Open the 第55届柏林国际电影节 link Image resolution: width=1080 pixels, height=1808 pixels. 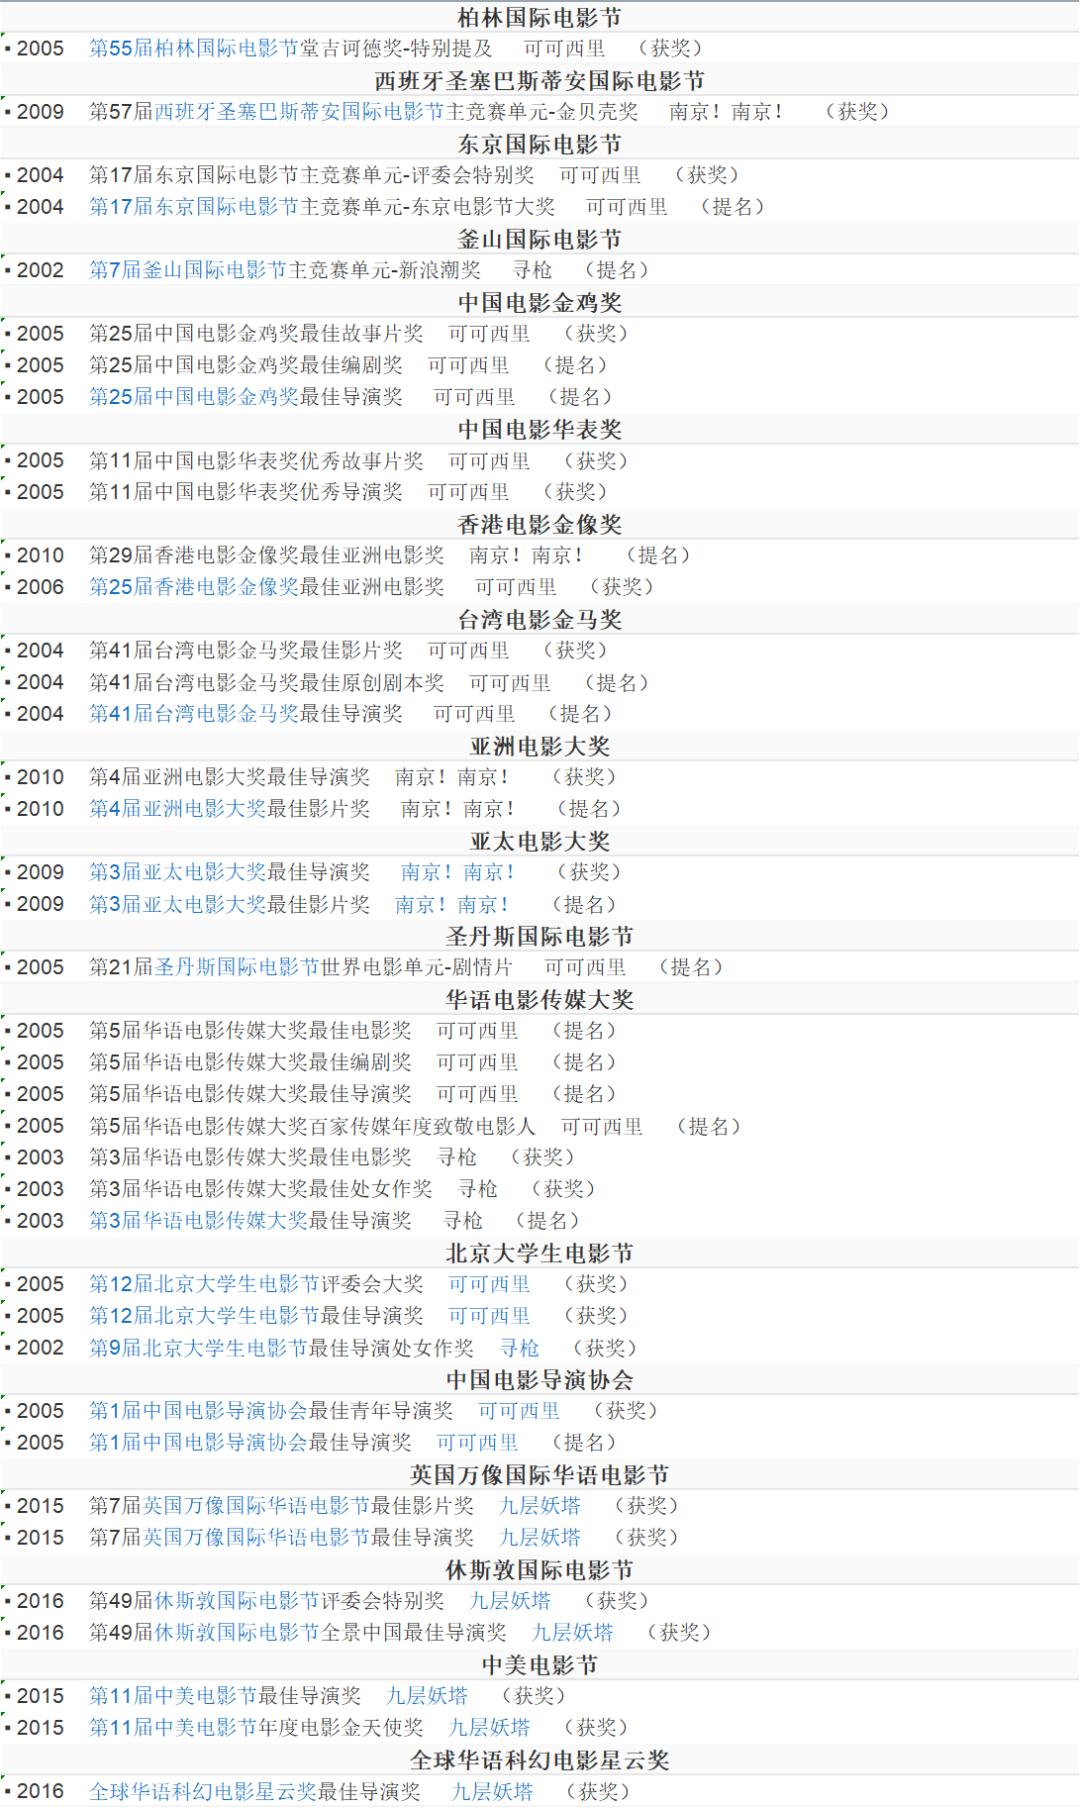click(x=194, y=48)
